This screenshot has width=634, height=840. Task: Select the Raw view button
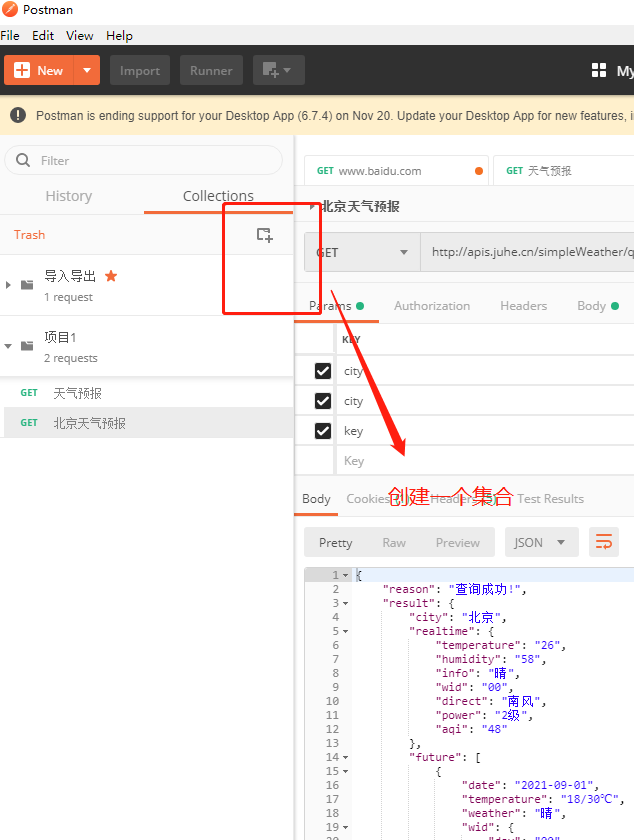pos(394,543)
